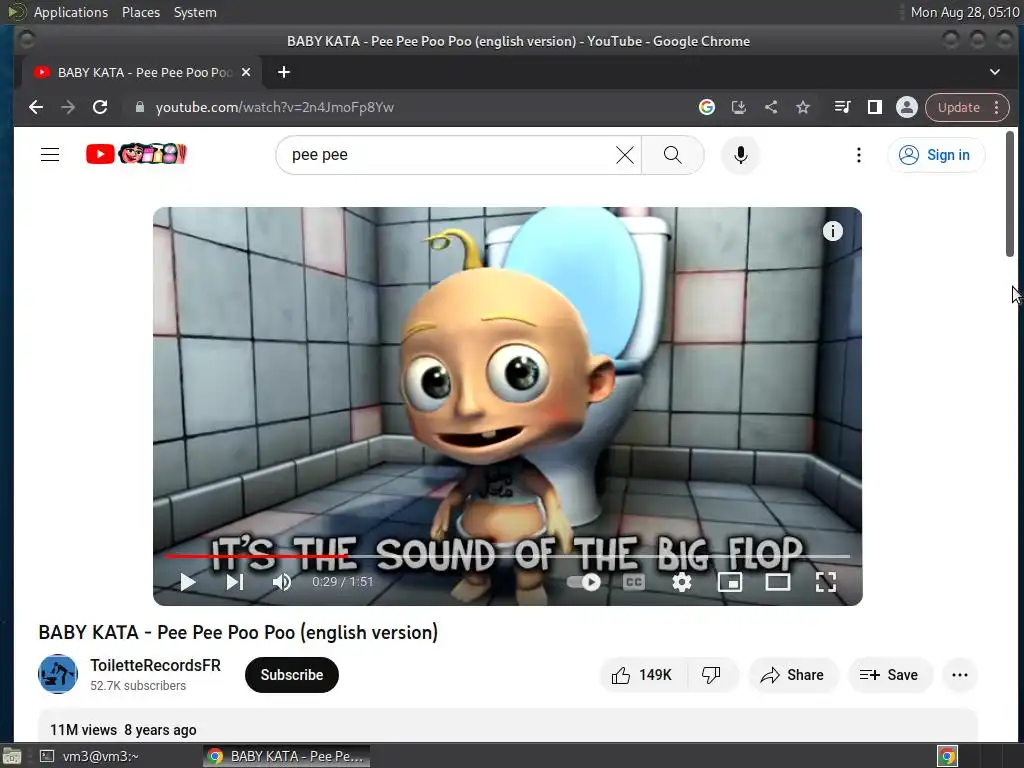Click the Sign in button

(x=936, y=155)
